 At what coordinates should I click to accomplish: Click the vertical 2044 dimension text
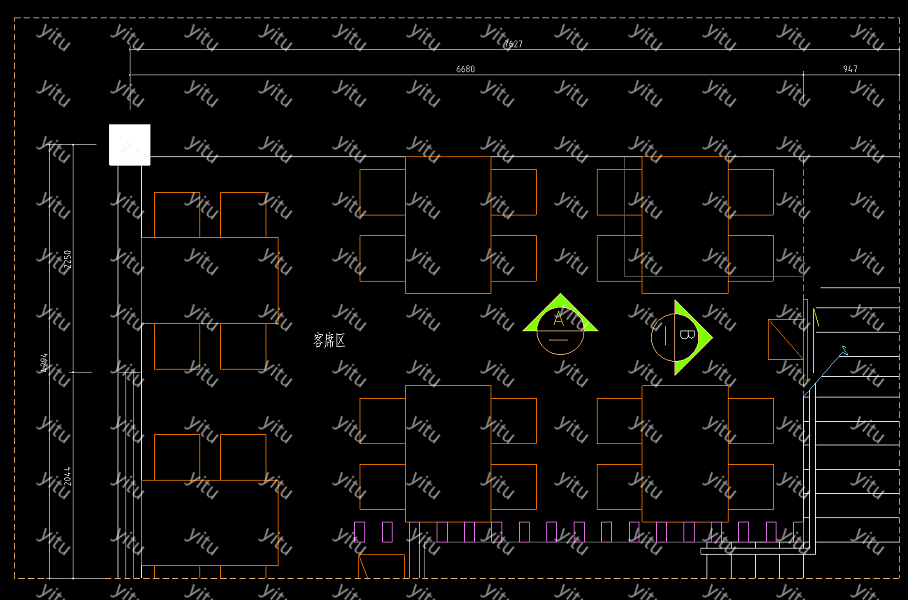click(68, 476)
